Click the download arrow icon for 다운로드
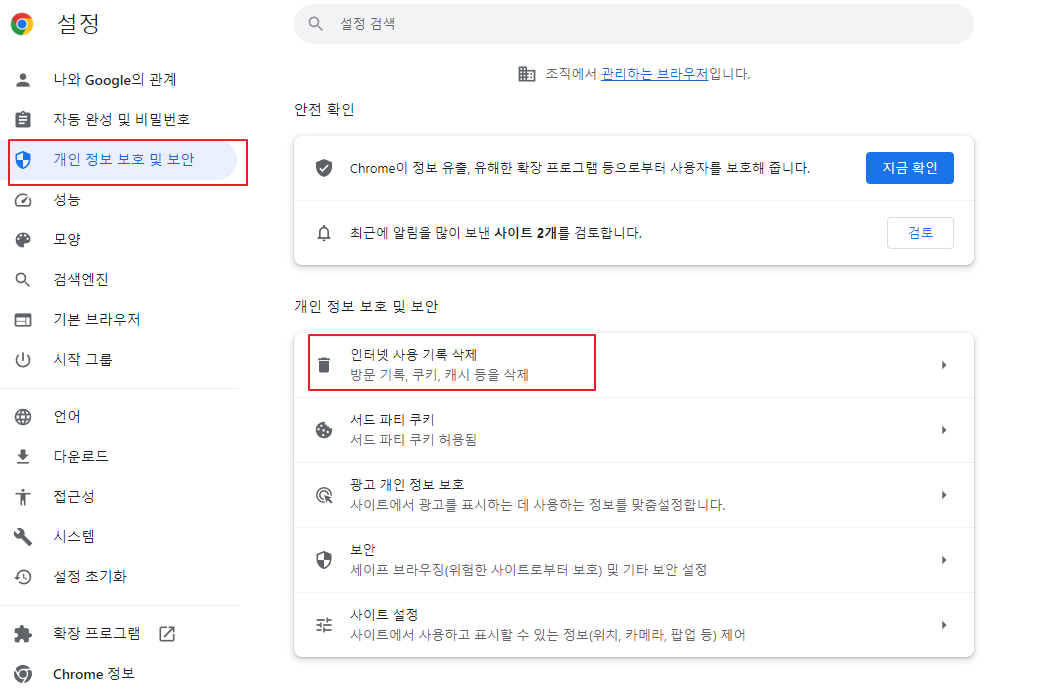This screenshot has height=696, width=1043. 23,456
